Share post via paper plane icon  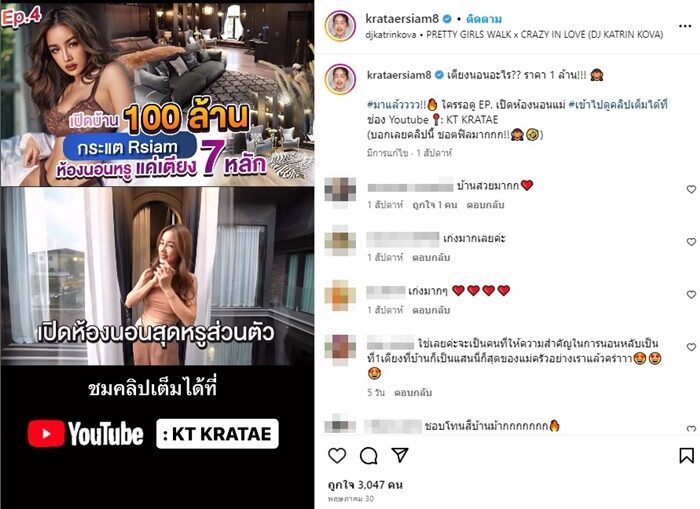400,455
